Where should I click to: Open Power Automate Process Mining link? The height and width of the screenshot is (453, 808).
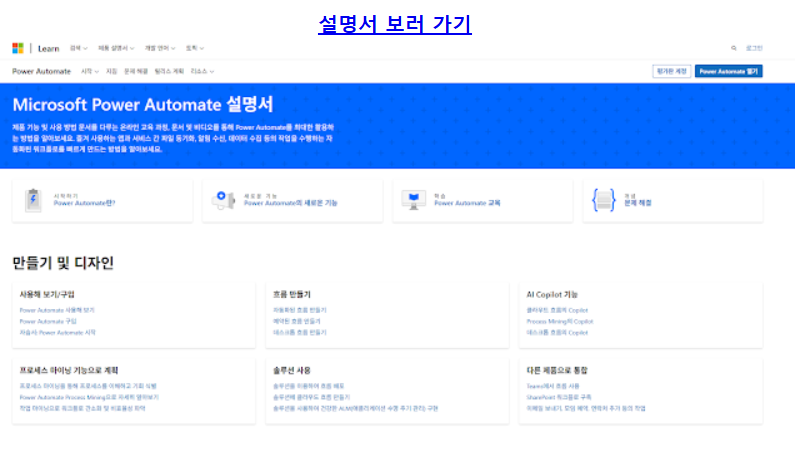click(89, 397)
